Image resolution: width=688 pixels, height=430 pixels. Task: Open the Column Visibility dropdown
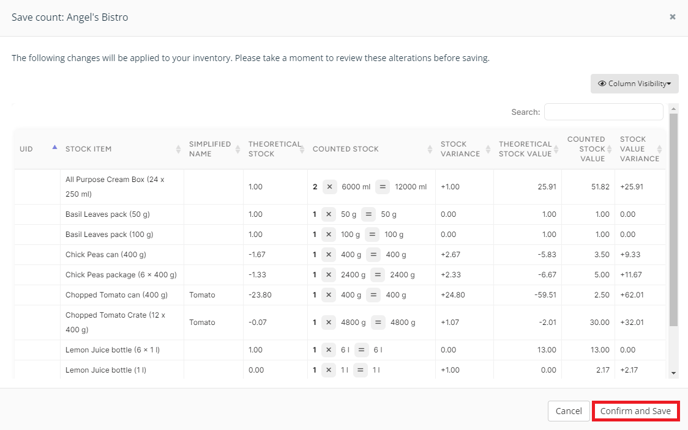click(x=634, y=83)
